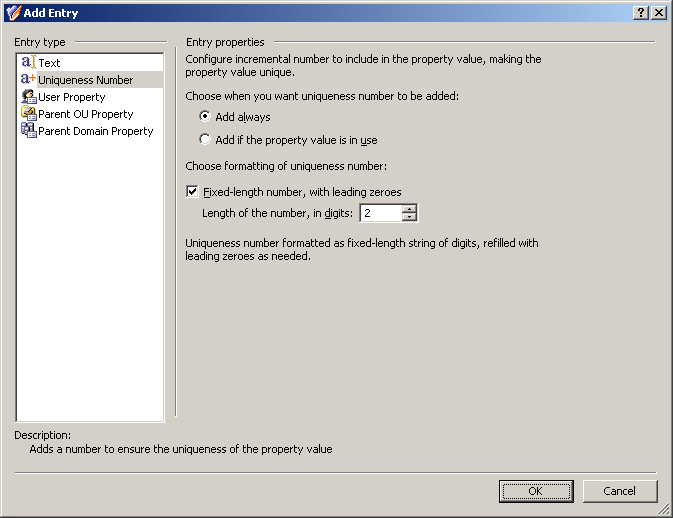
Task: Increase number length with up spinner arrow
Action: point(409,209)
